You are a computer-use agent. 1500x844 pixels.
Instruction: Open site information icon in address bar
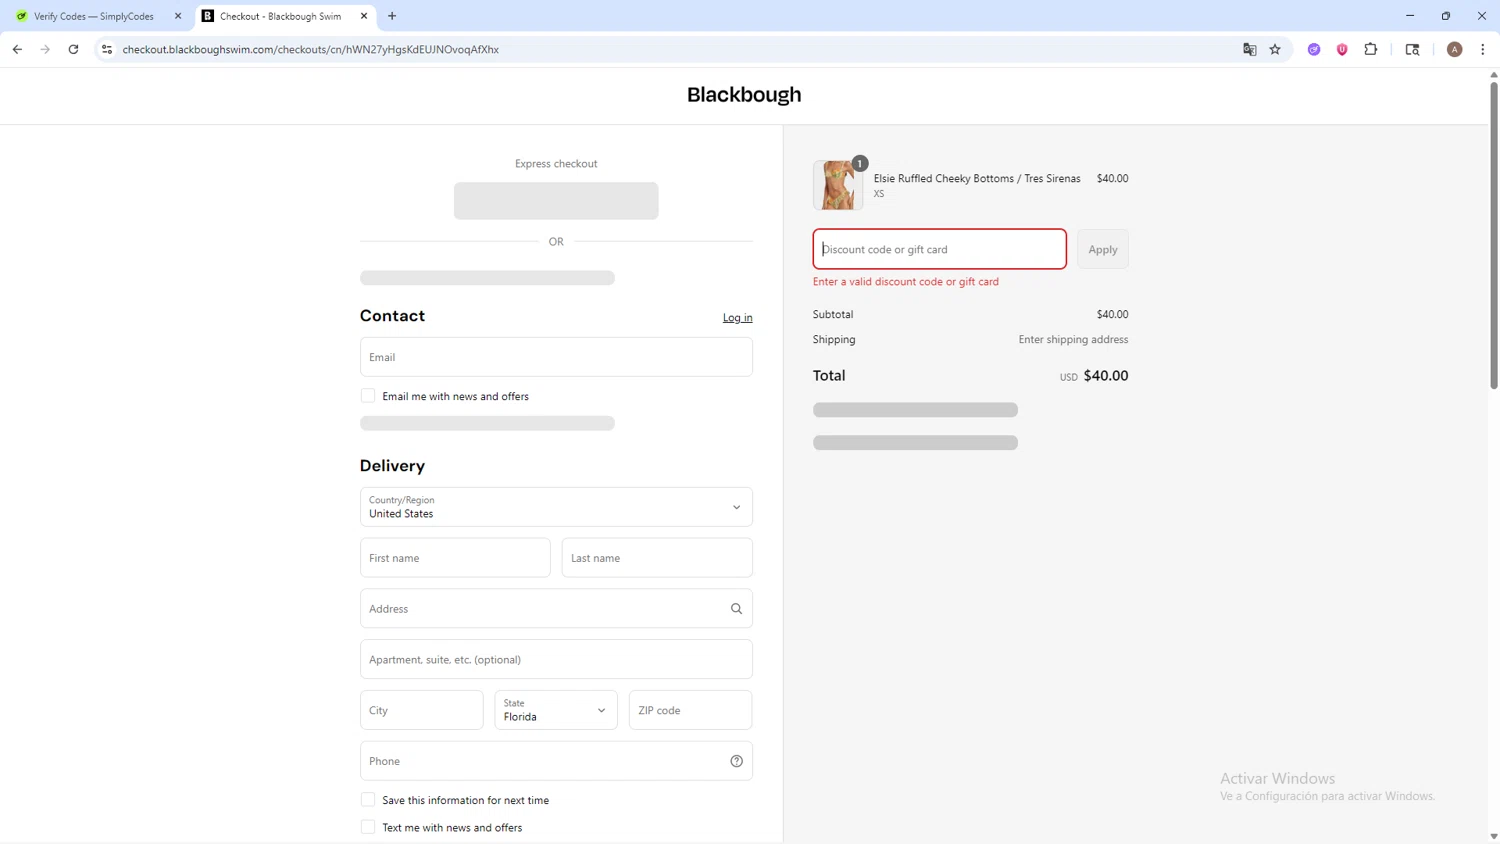(x=107, y=49)
